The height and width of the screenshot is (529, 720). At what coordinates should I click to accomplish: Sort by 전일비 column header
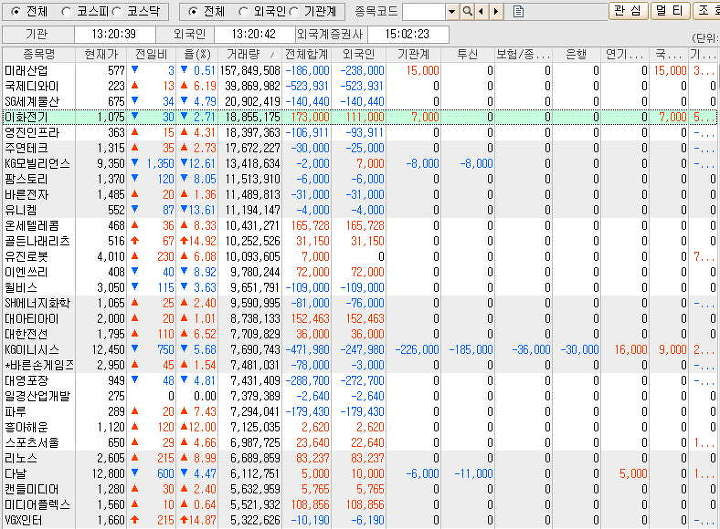click(x=151, y=54)
